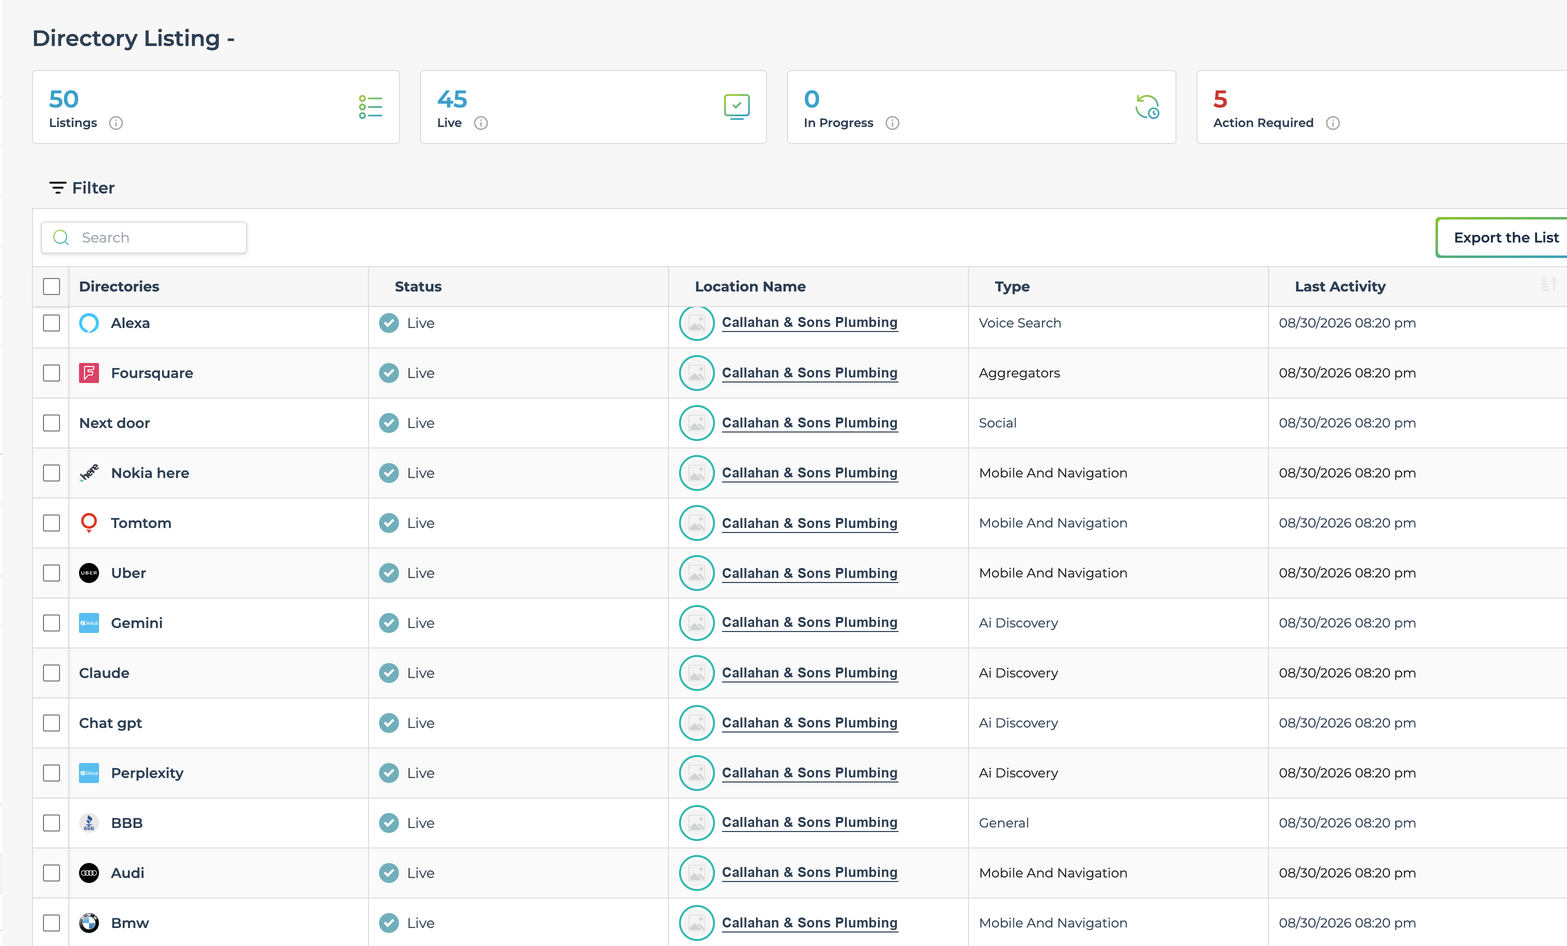The width and height of the screenshot is (1567, 946).
Task: Click location image placeholder in Foursquare row
Action: [x=697, y=373]
